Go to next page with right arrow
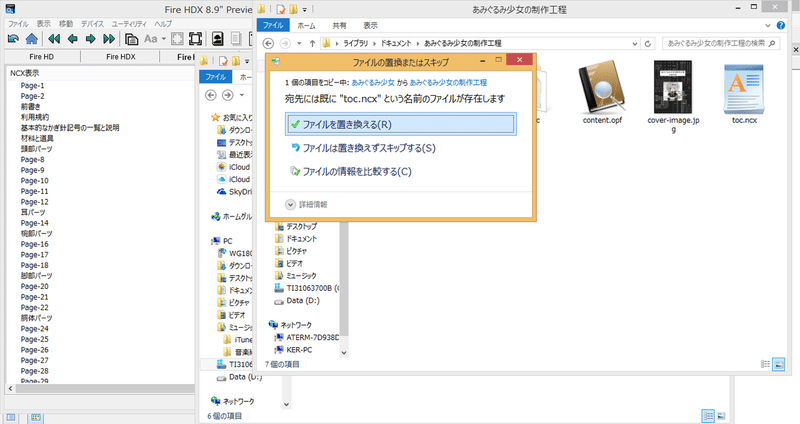The image size is (800, 424). pyautogui.click(x=91, y=39)
